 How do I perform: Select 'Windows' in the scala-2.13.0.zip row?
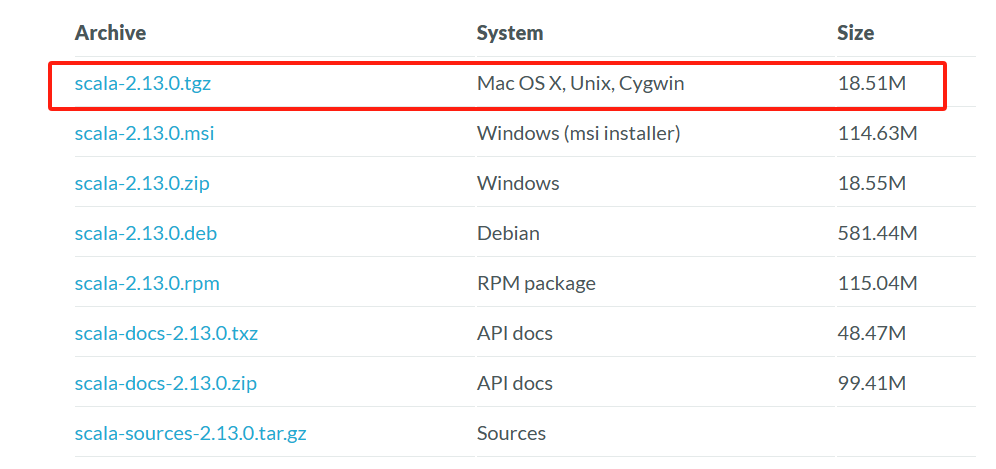point(518,184)
